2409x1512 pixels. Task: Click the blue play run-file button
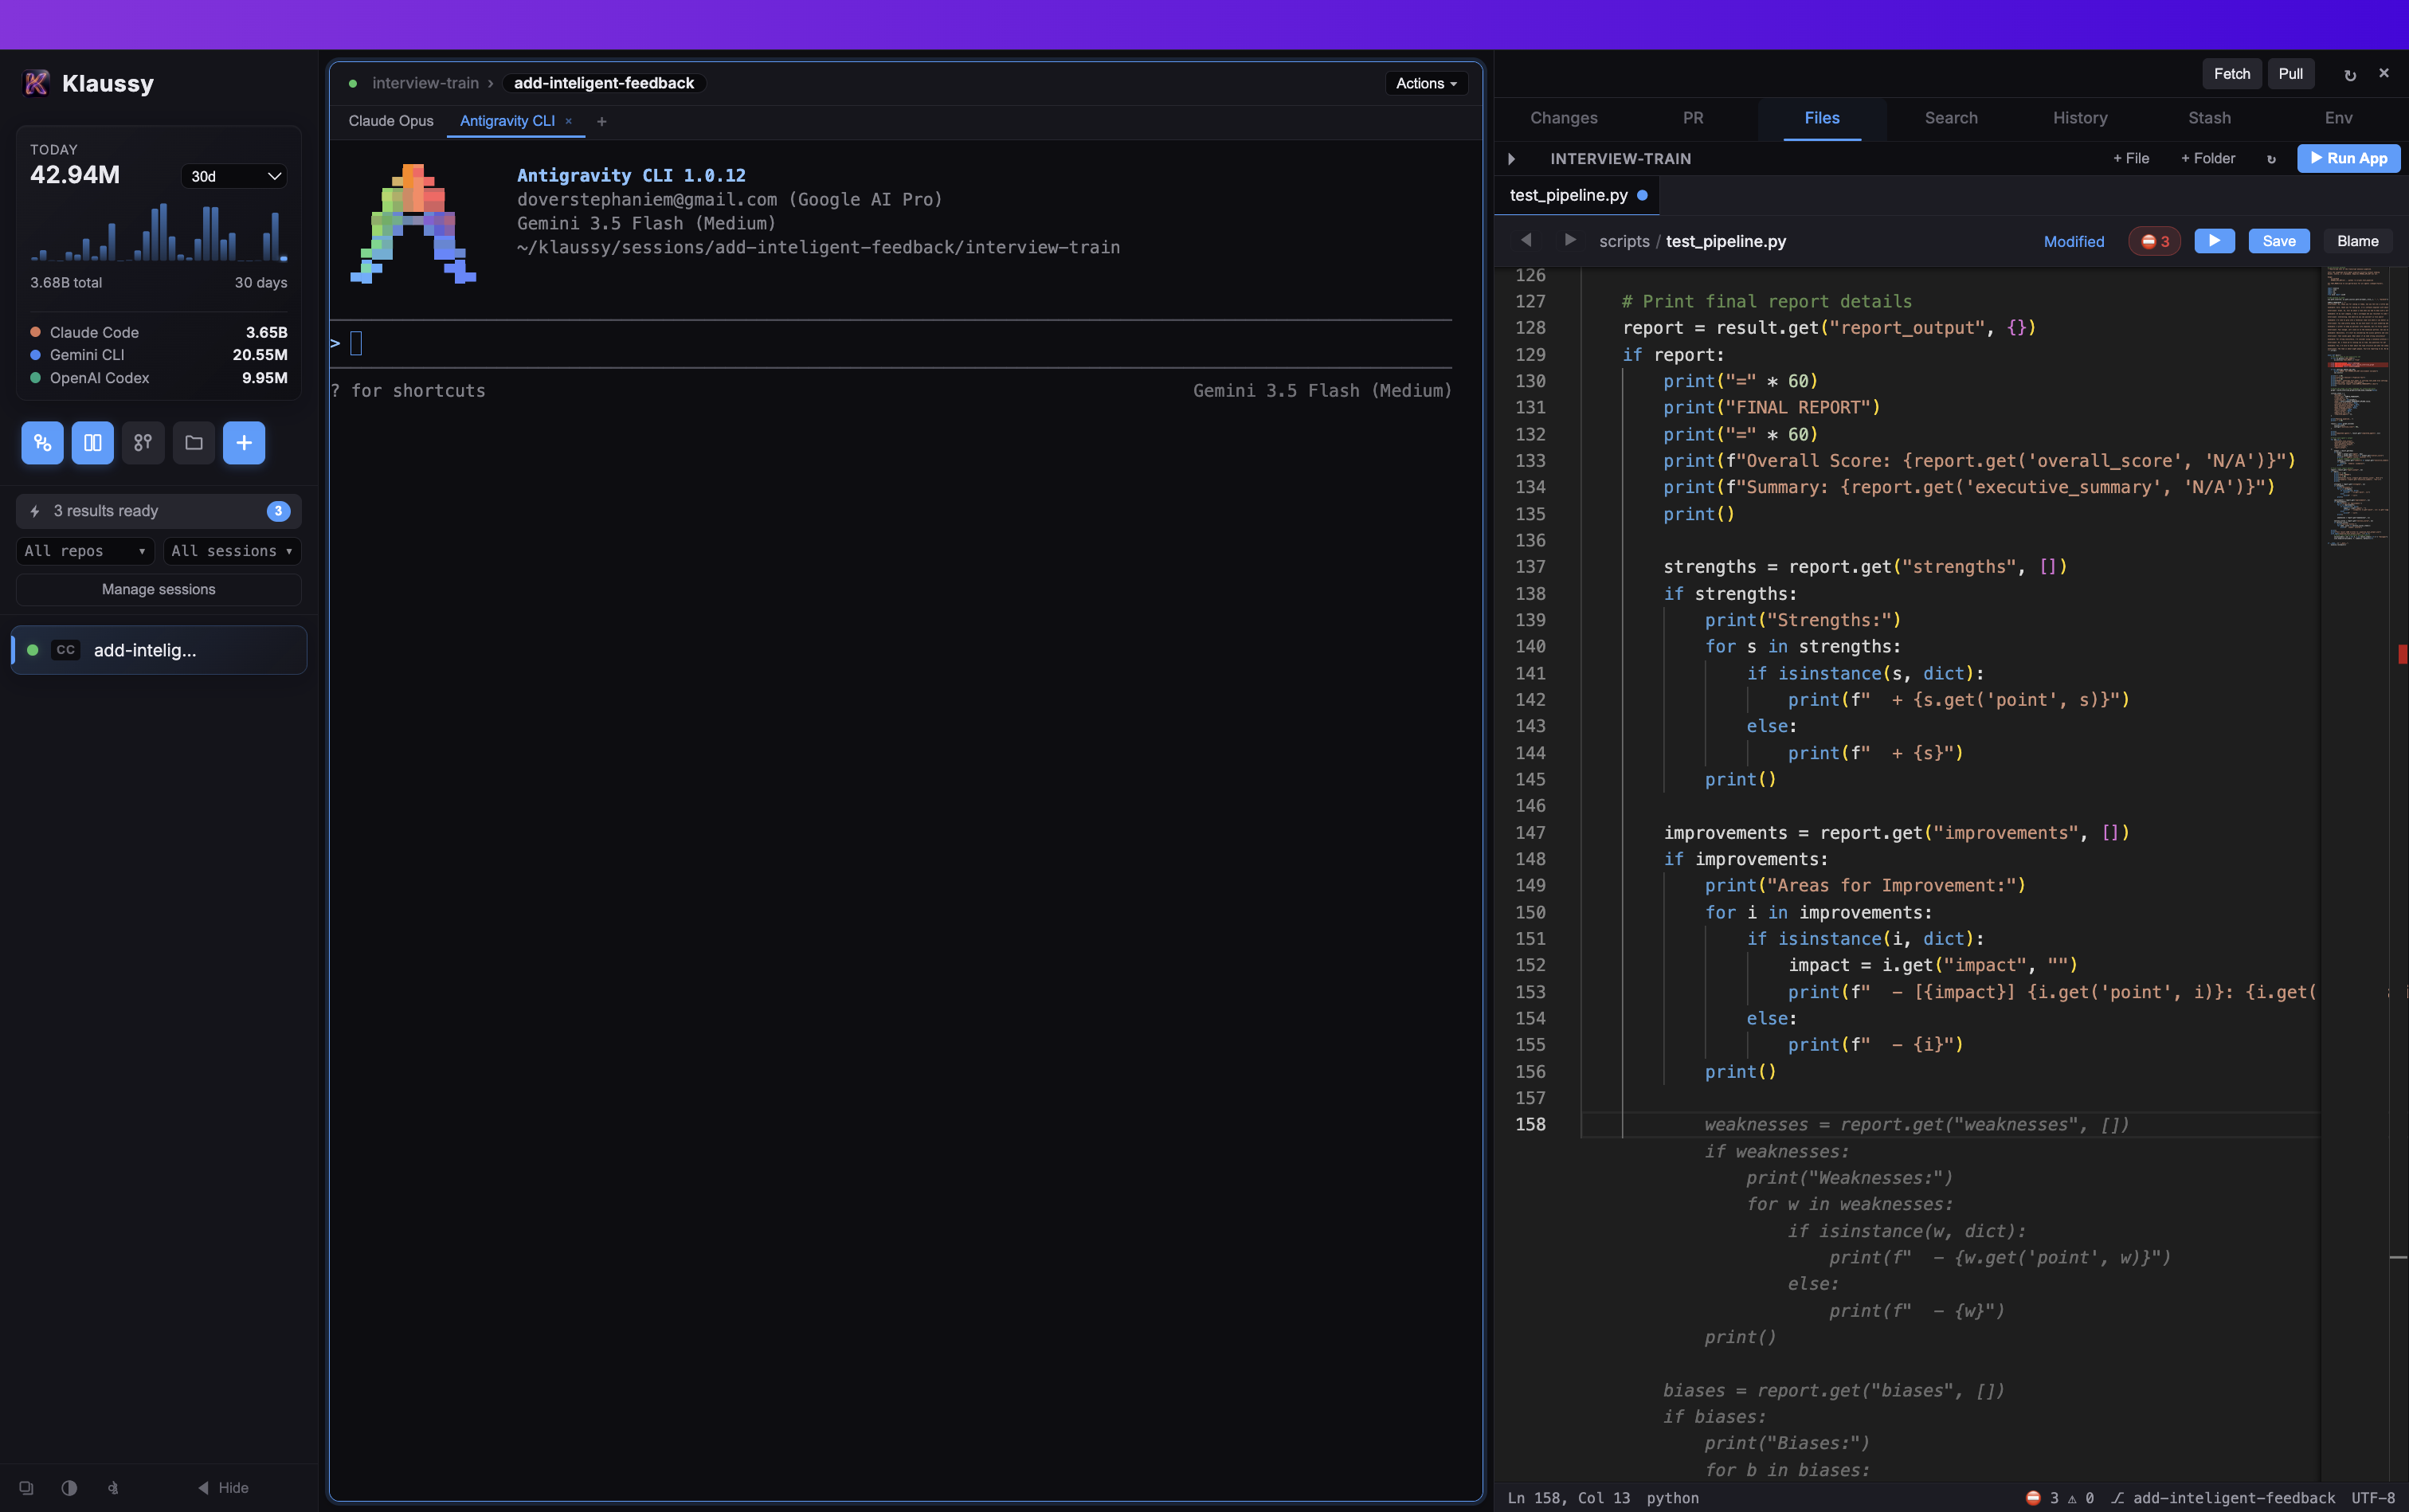[x=2214, y=241]
